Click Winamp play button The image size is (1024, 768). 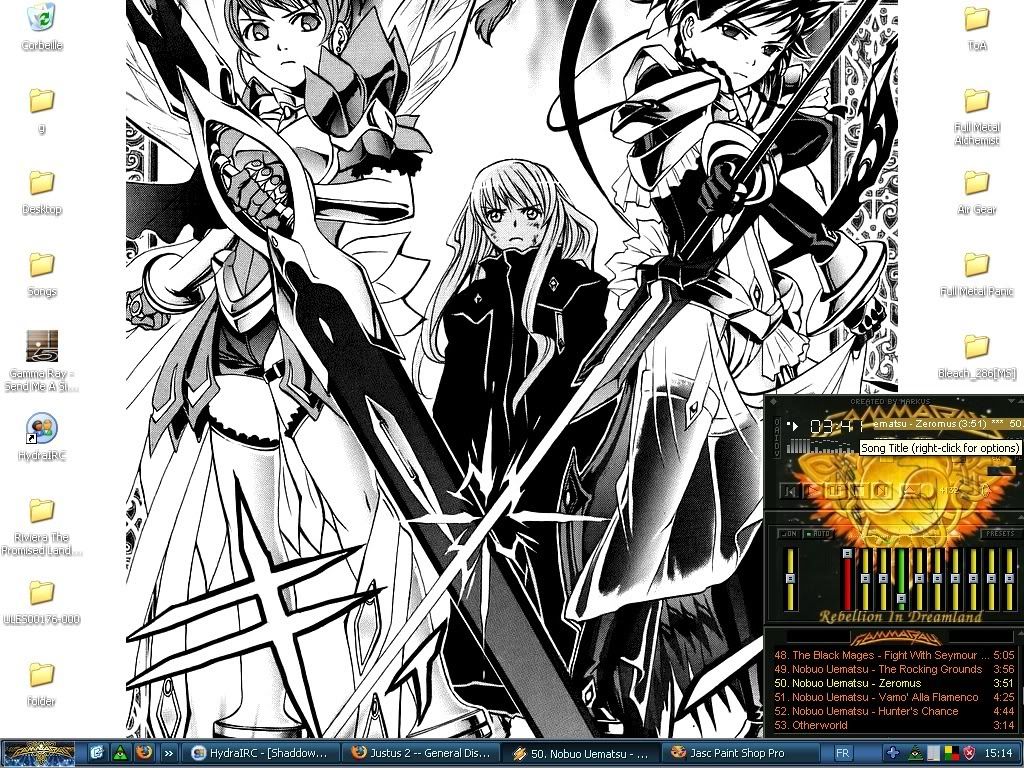[x=812, y=490]
